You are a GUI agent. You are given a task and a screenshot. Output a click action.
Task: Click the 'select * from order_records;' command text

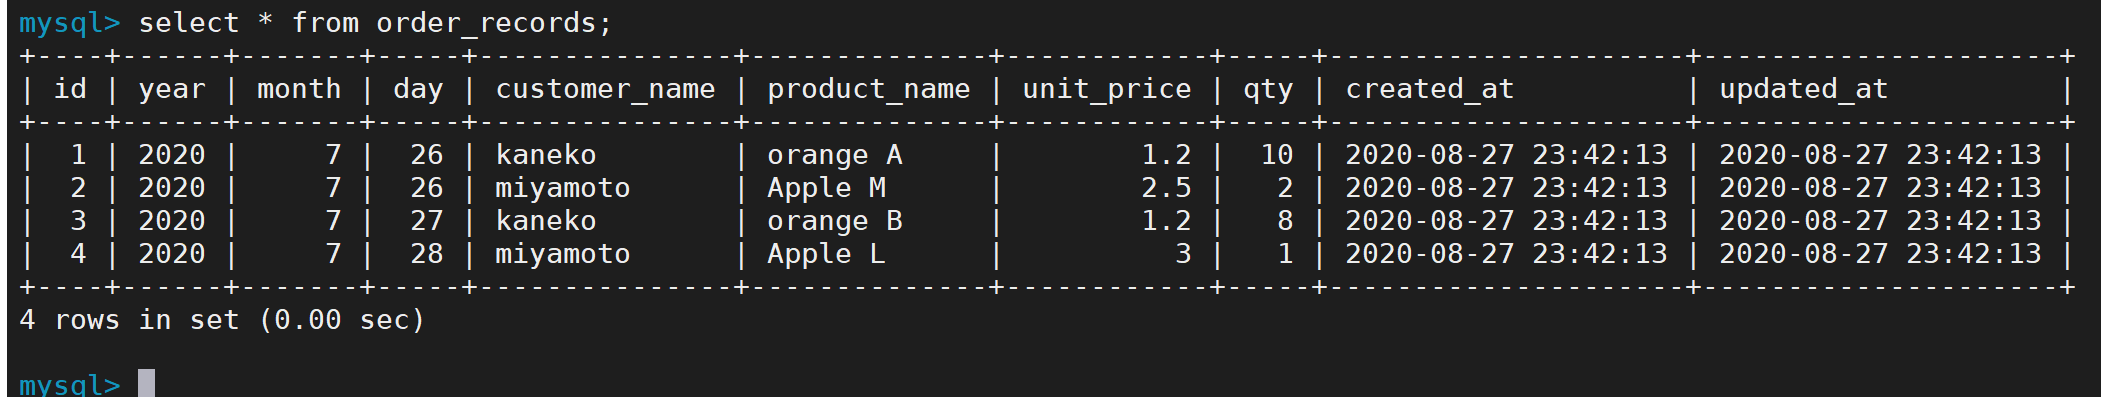pyautogui.click(x=375, y=23)
